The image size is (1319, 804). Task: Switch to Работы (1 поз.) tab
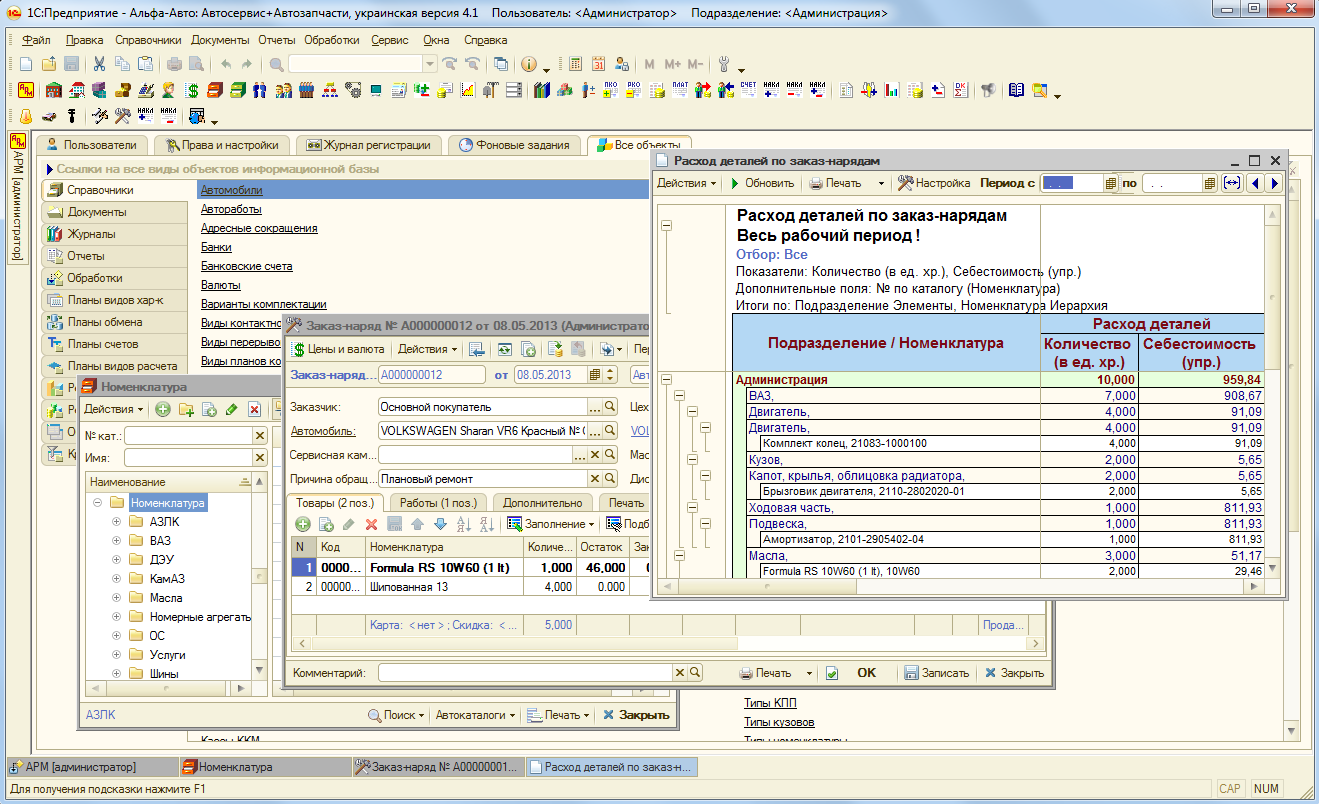click(x=438, y=503)
